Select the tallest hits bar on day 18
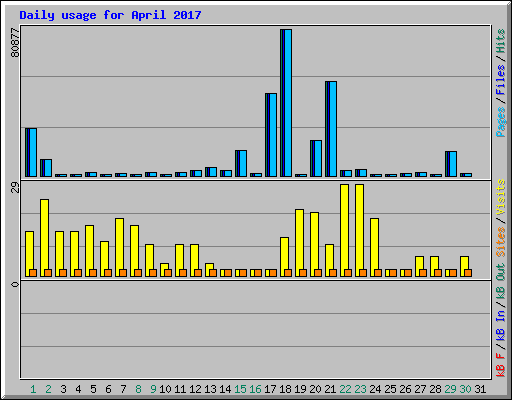This screenshot has width=512, height=400. coord(286,103)
